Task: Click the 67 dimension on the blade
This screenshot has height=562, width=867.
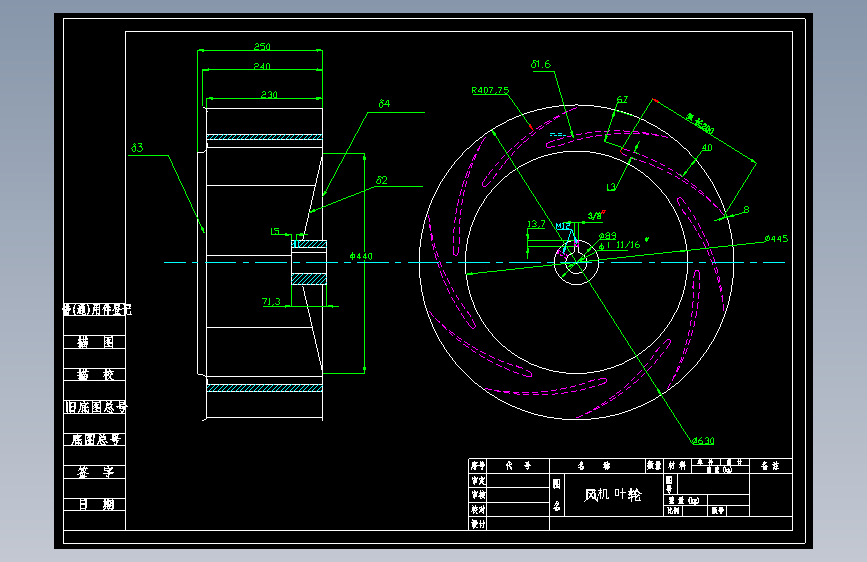Action: [622, 99]
